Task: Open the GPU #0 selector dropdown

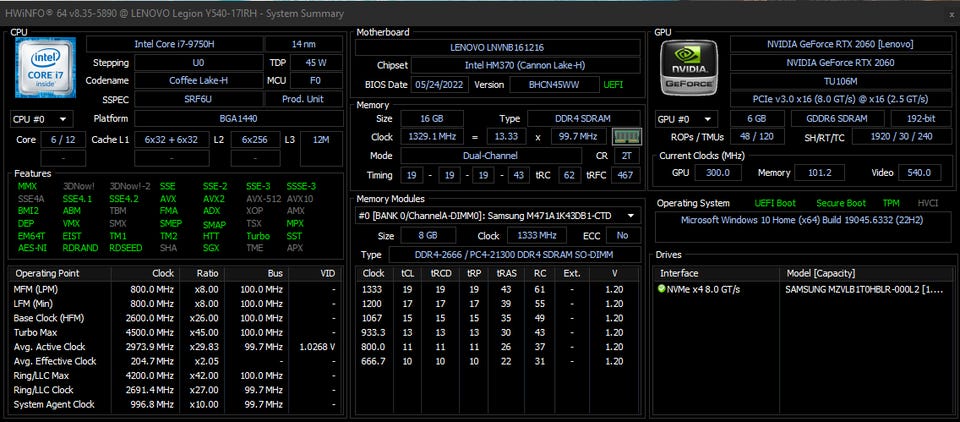Action: point(686,119)
